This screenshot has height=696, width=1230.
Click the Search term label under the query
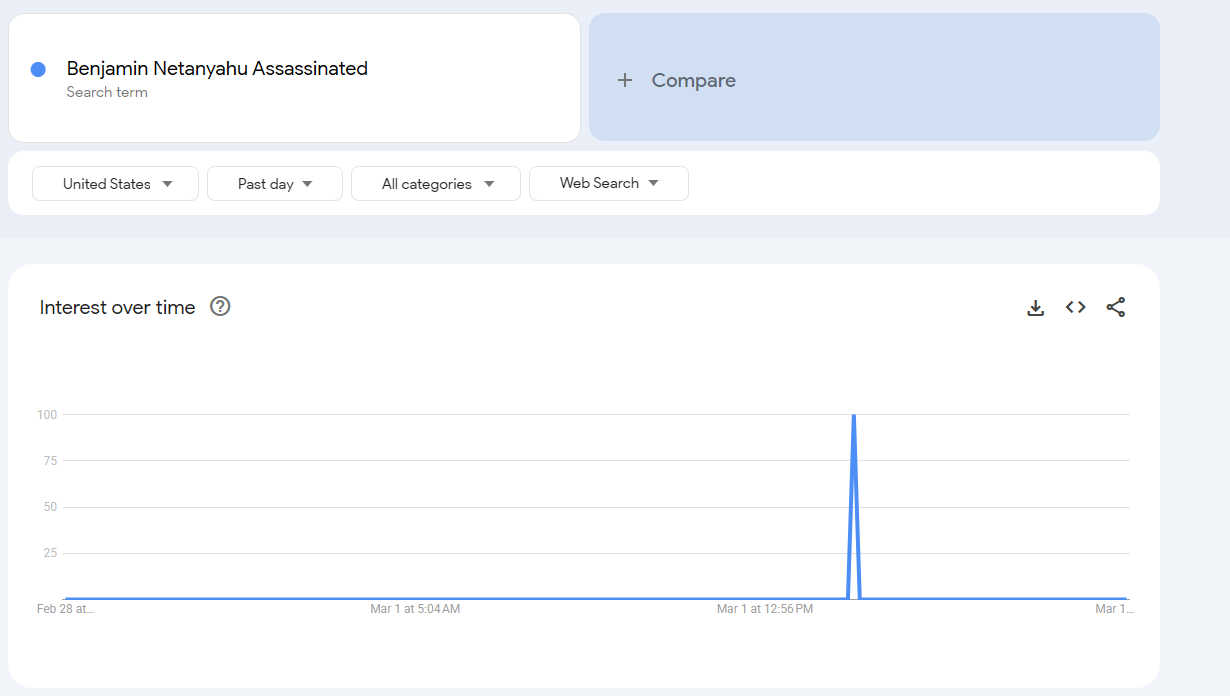(107, 92)
